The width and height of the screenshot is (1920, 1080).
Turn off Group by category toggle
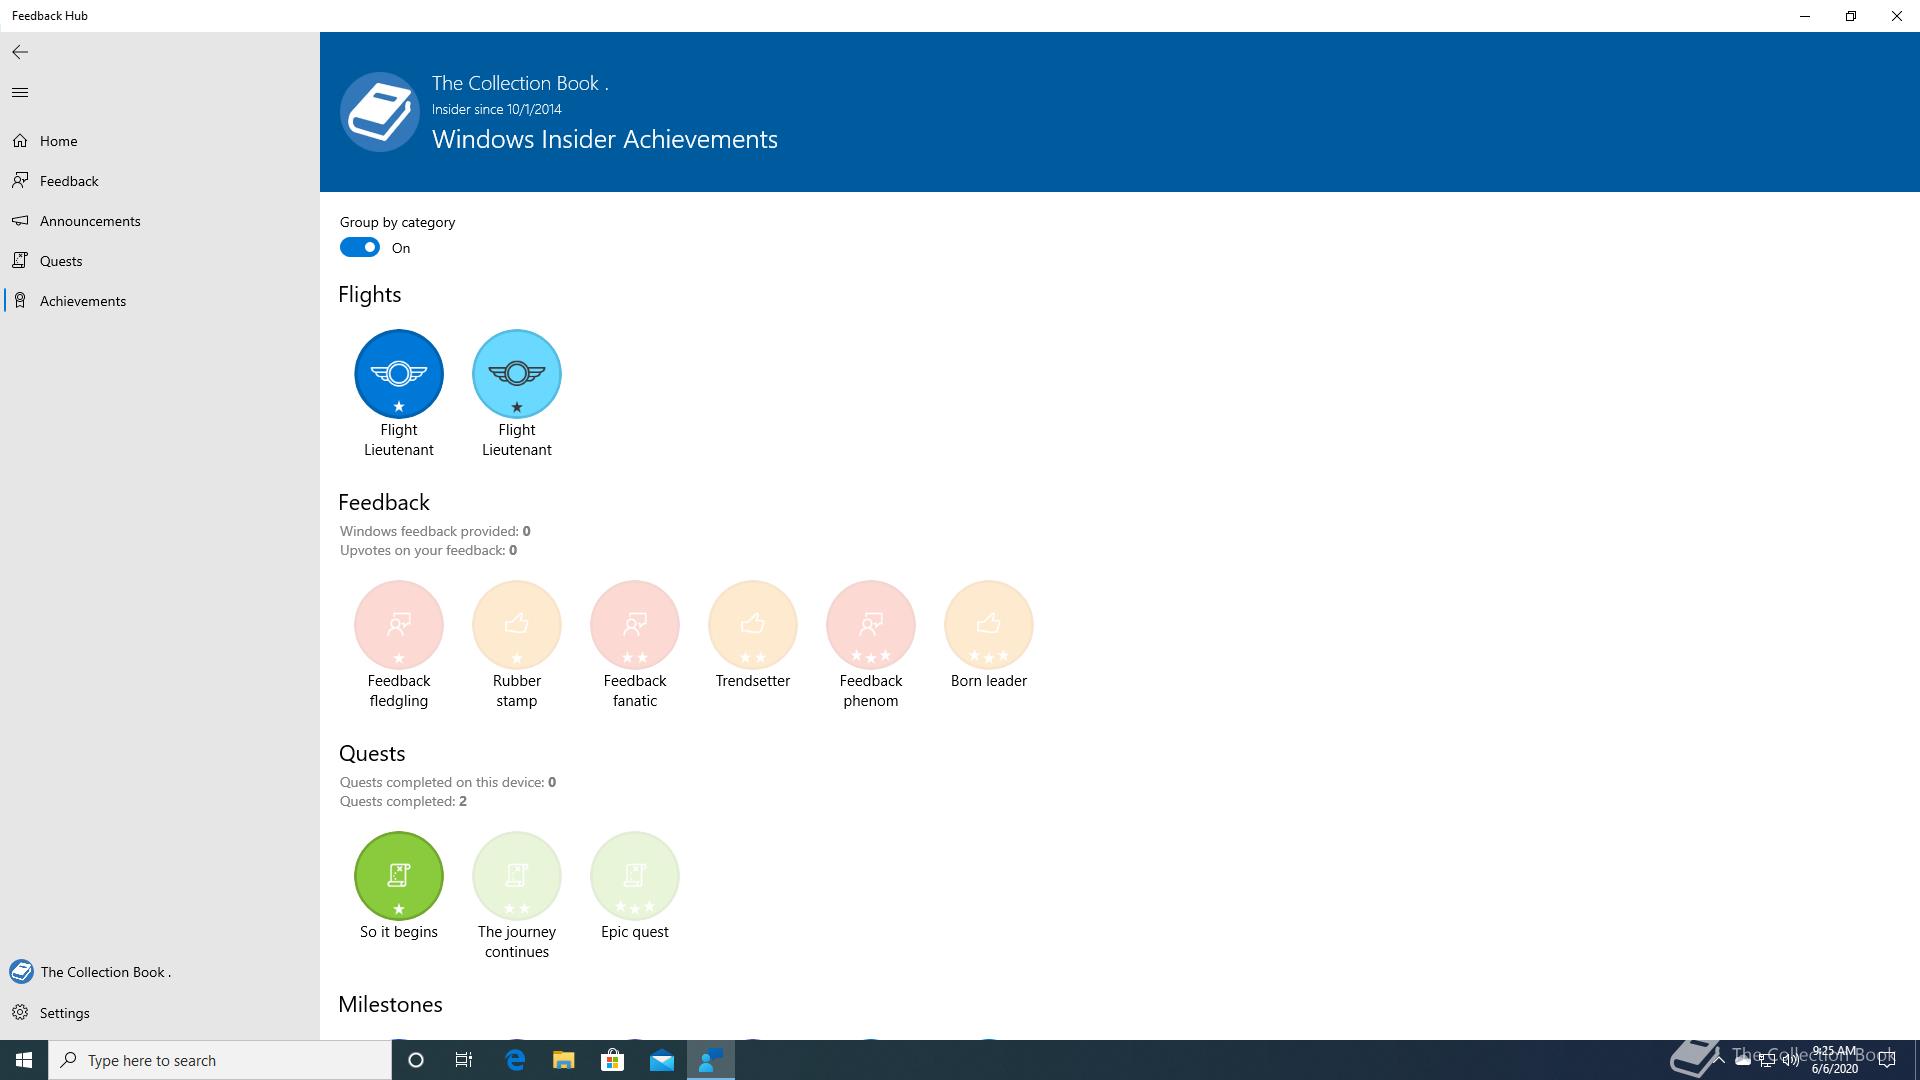coord(360,248)
